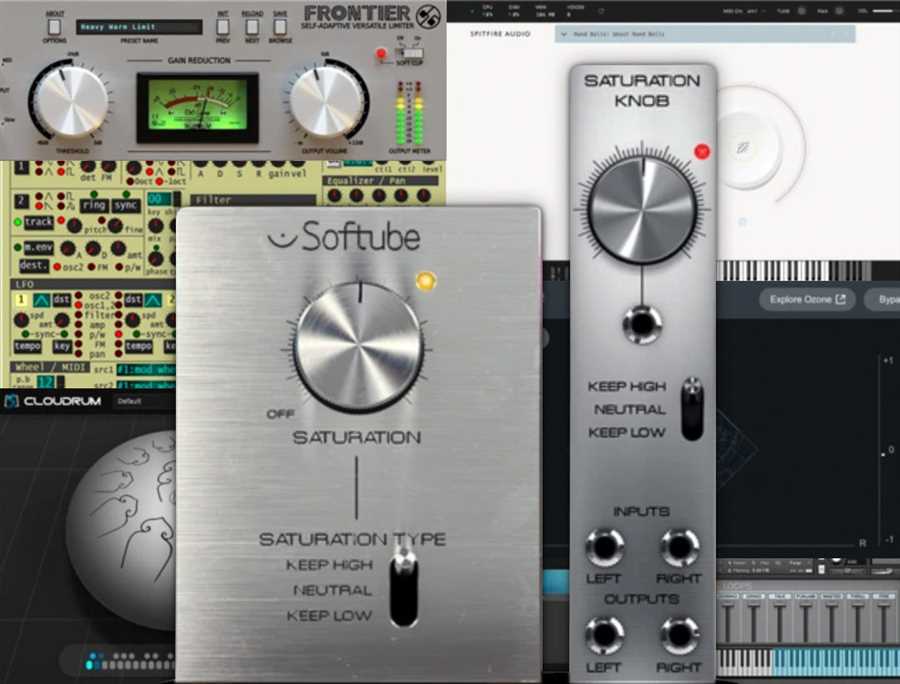Select the ring modulation button on oscillator 2
The image size is (900, 684).
(94, 205)
